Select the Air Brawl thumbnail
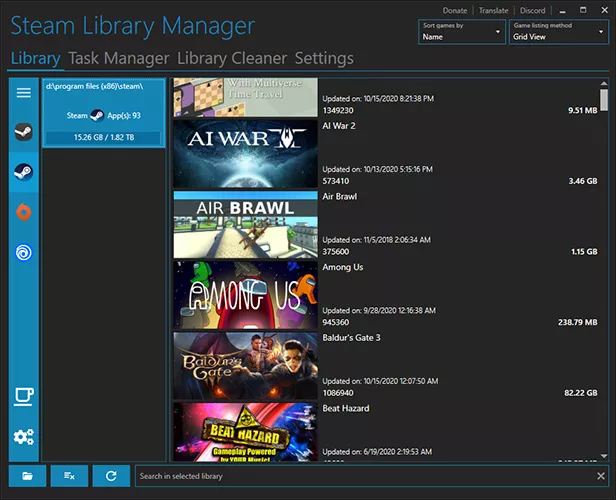 click(246, 225)
